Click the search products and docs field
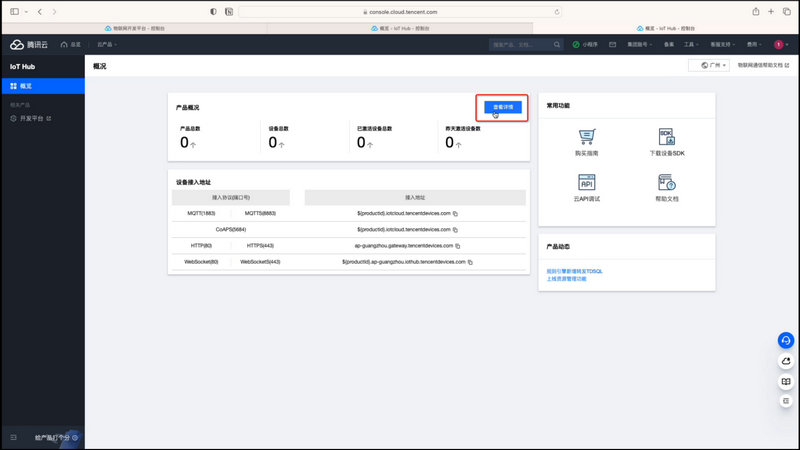The image size is (800, 450). pyautogui.click(x=520, y=45)
